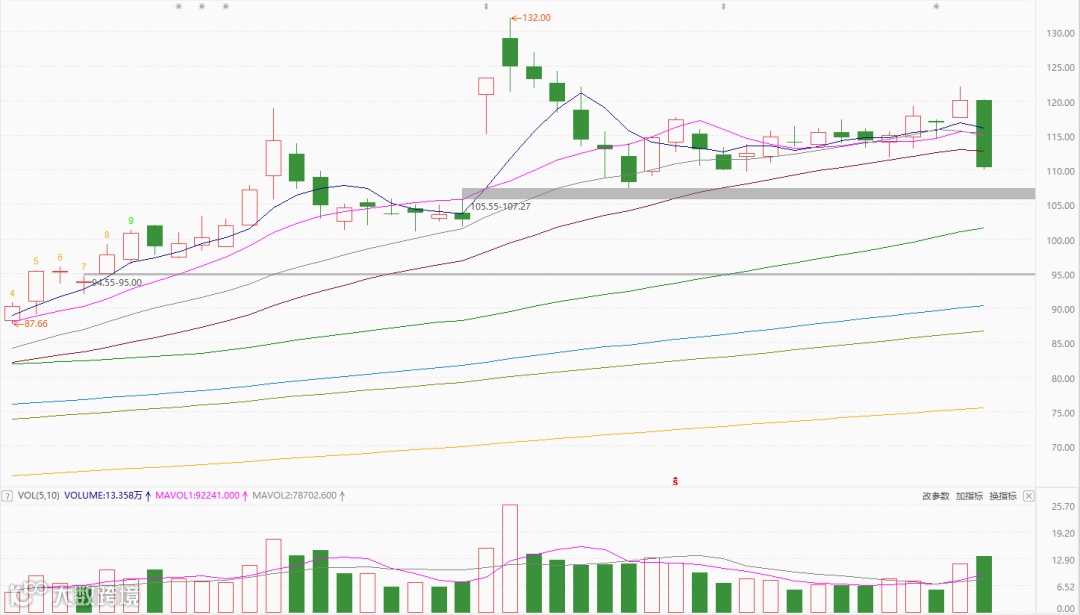Click the 132.00 high price label
This screenshot has width=1080, height=615.
[x=536, y=18]
